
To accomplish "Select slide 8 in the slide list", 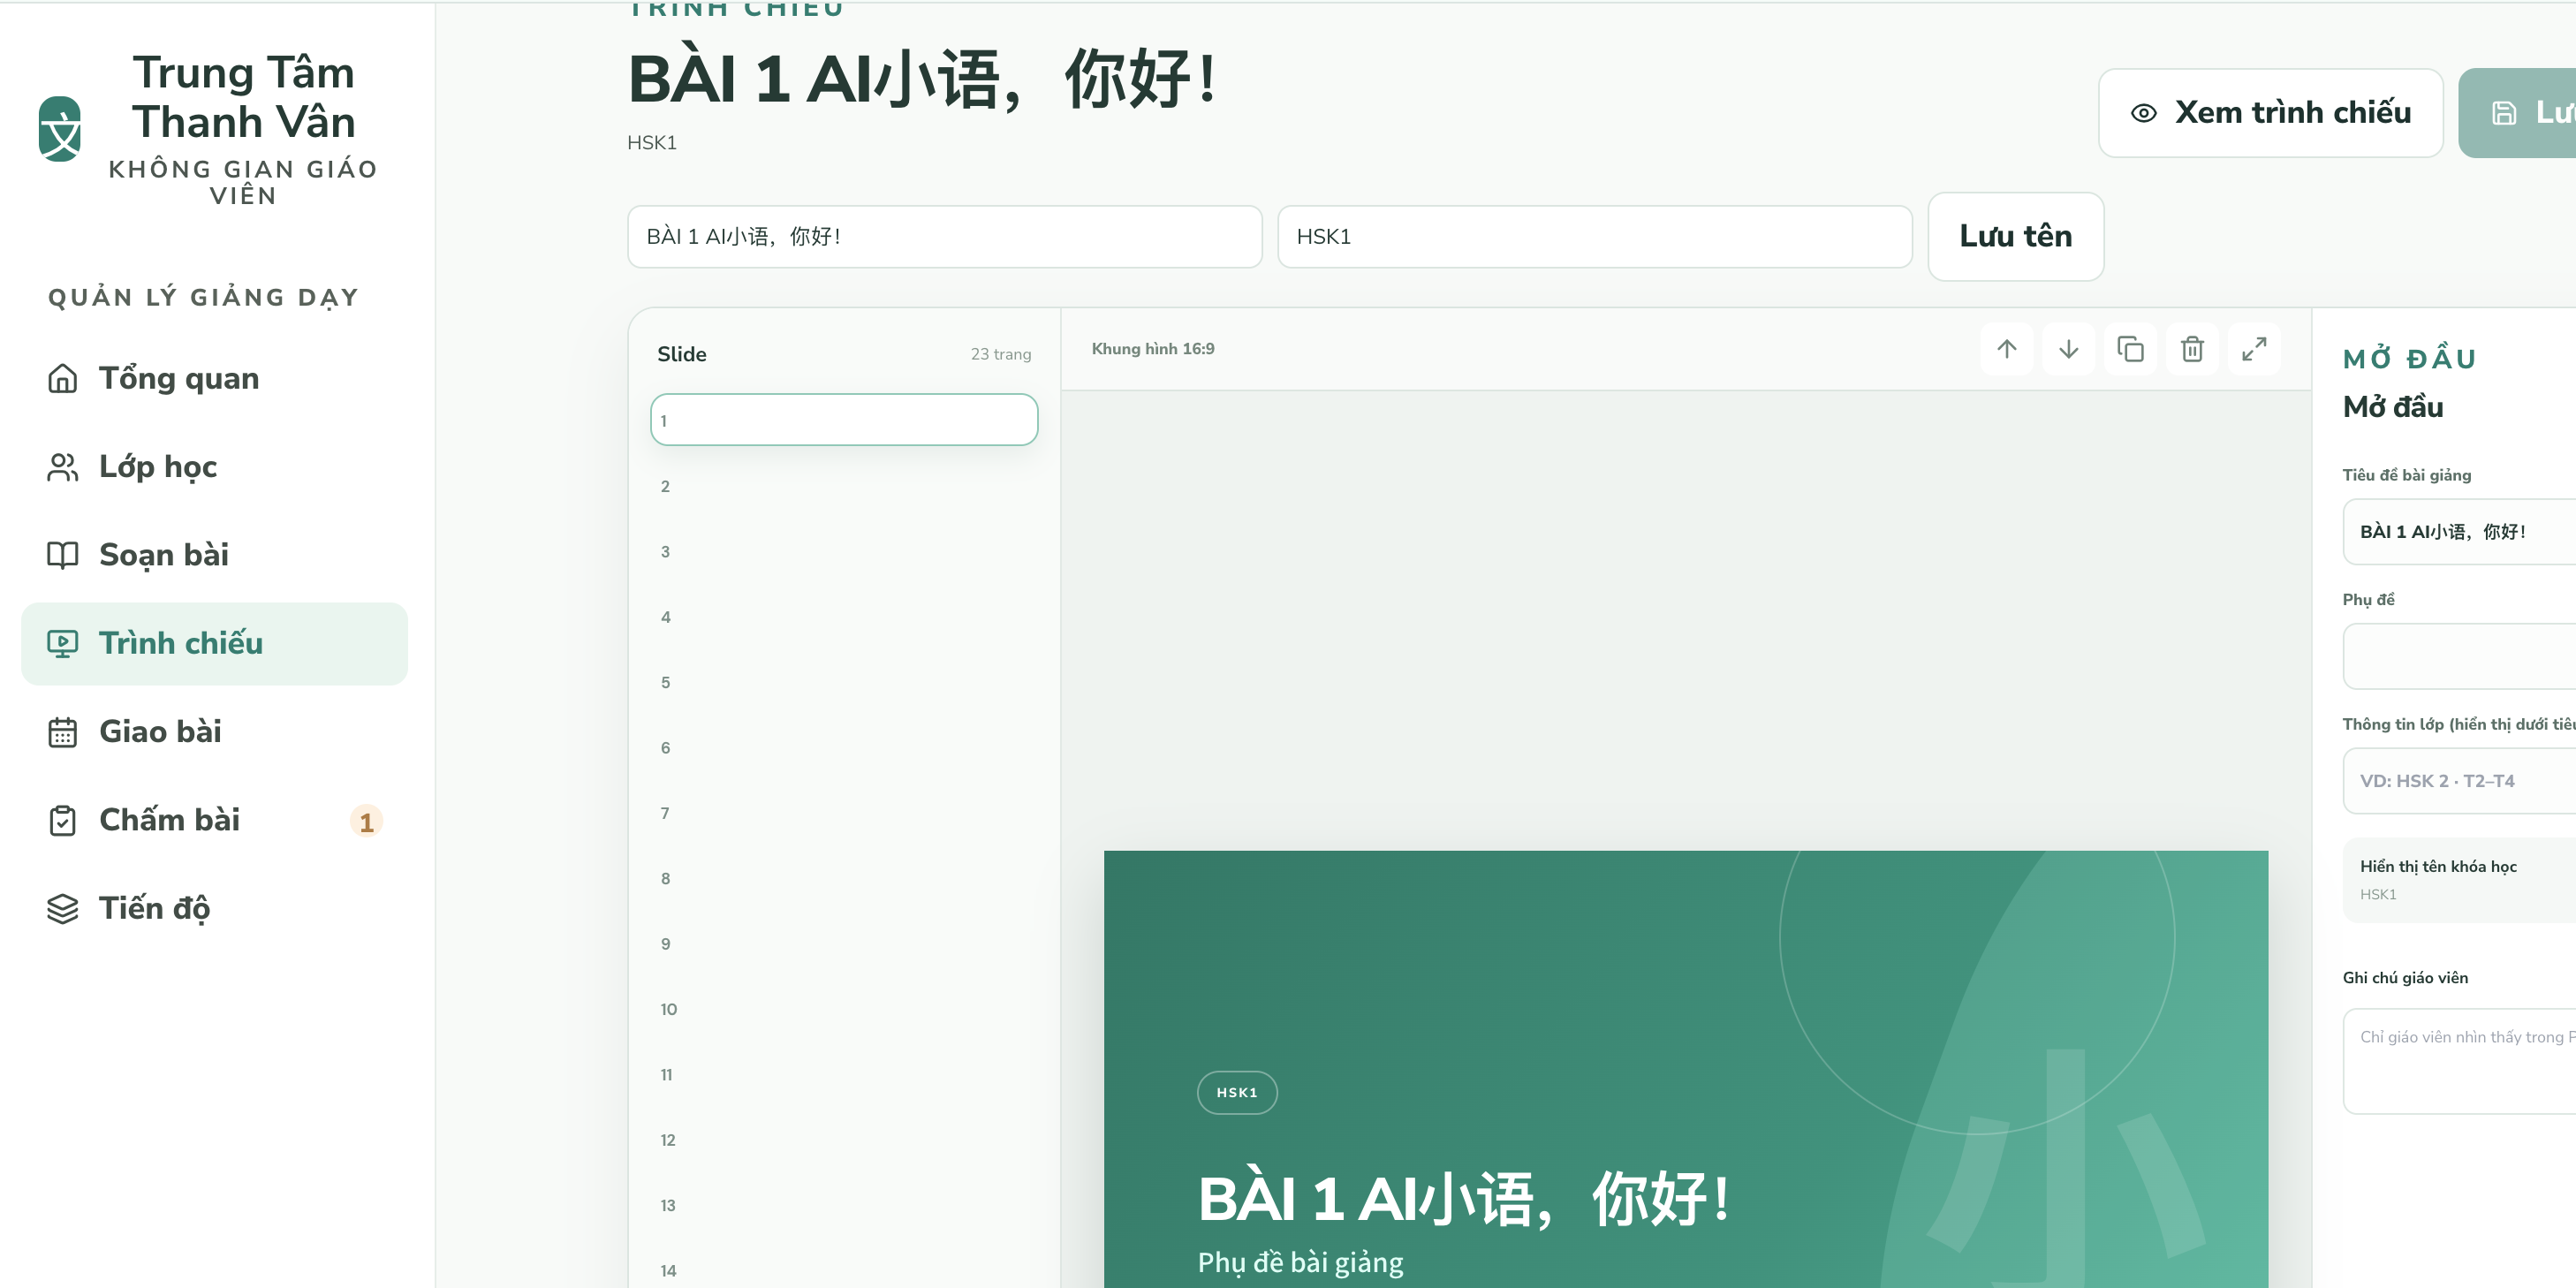I will click(844, 878).
